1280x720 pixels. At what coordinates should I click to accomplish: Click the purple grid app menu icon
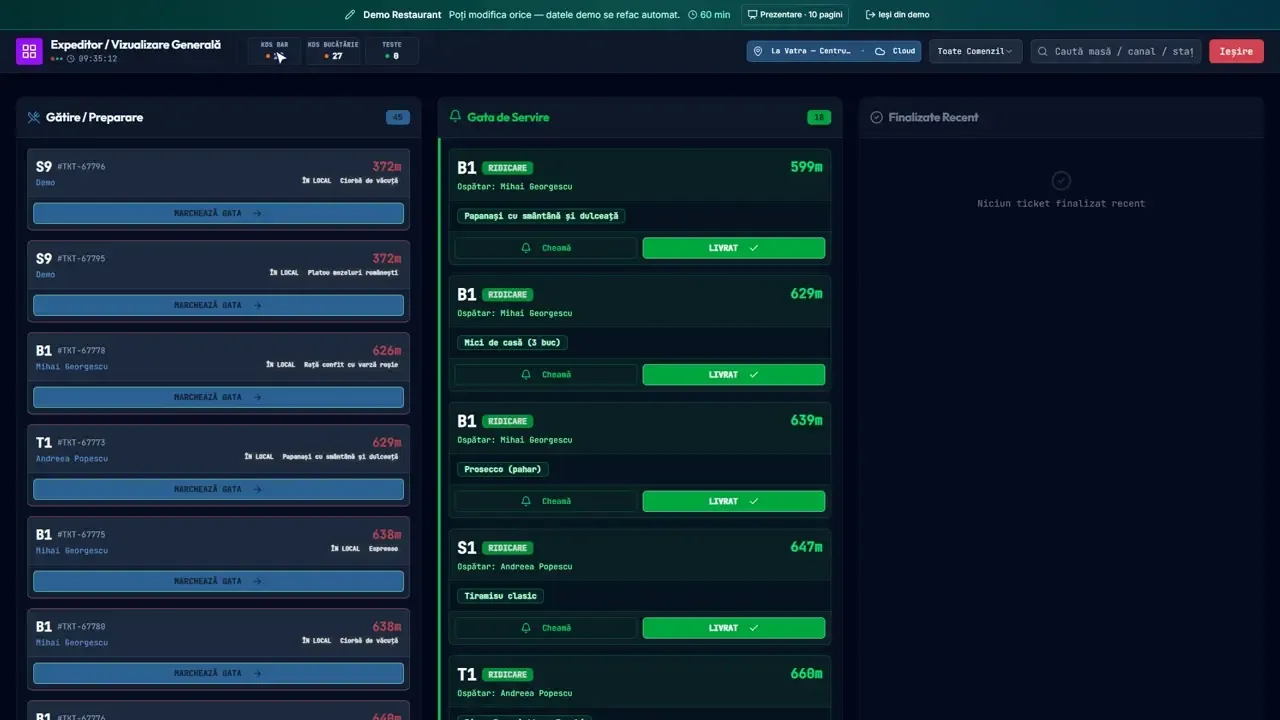point(29,51)
